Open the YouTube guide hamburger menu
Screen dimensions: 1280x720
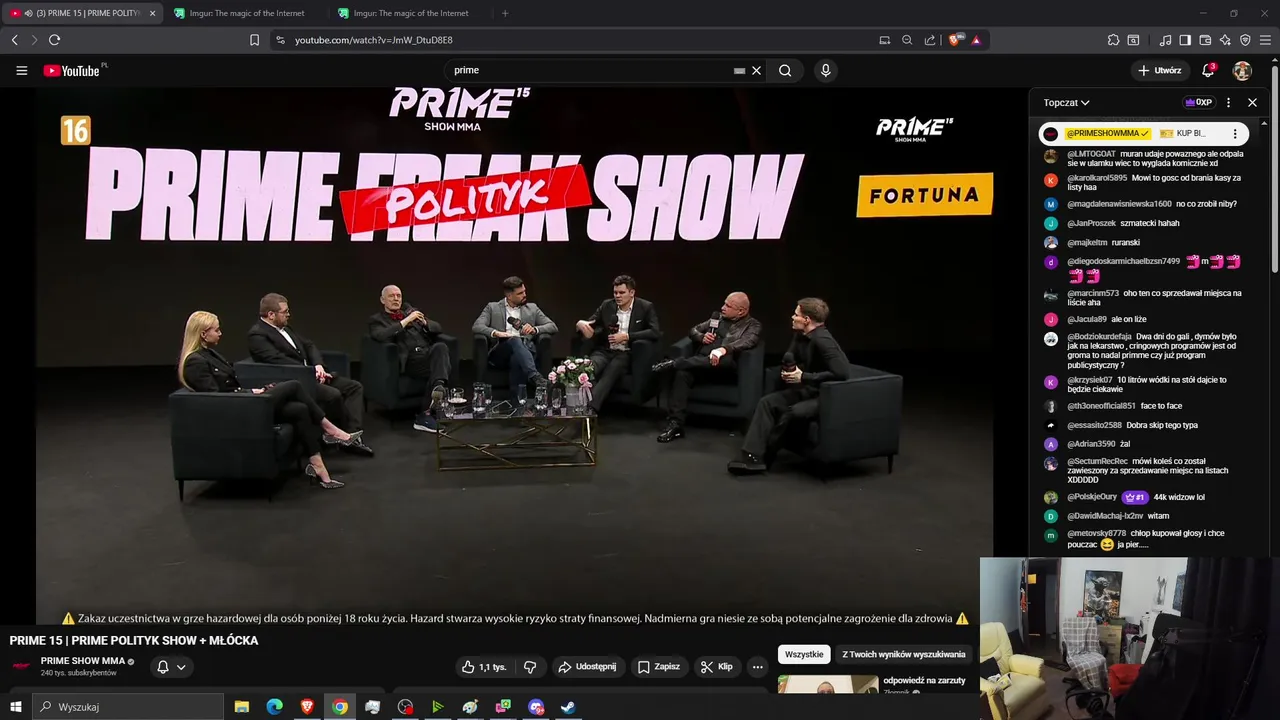coord(21,71)
